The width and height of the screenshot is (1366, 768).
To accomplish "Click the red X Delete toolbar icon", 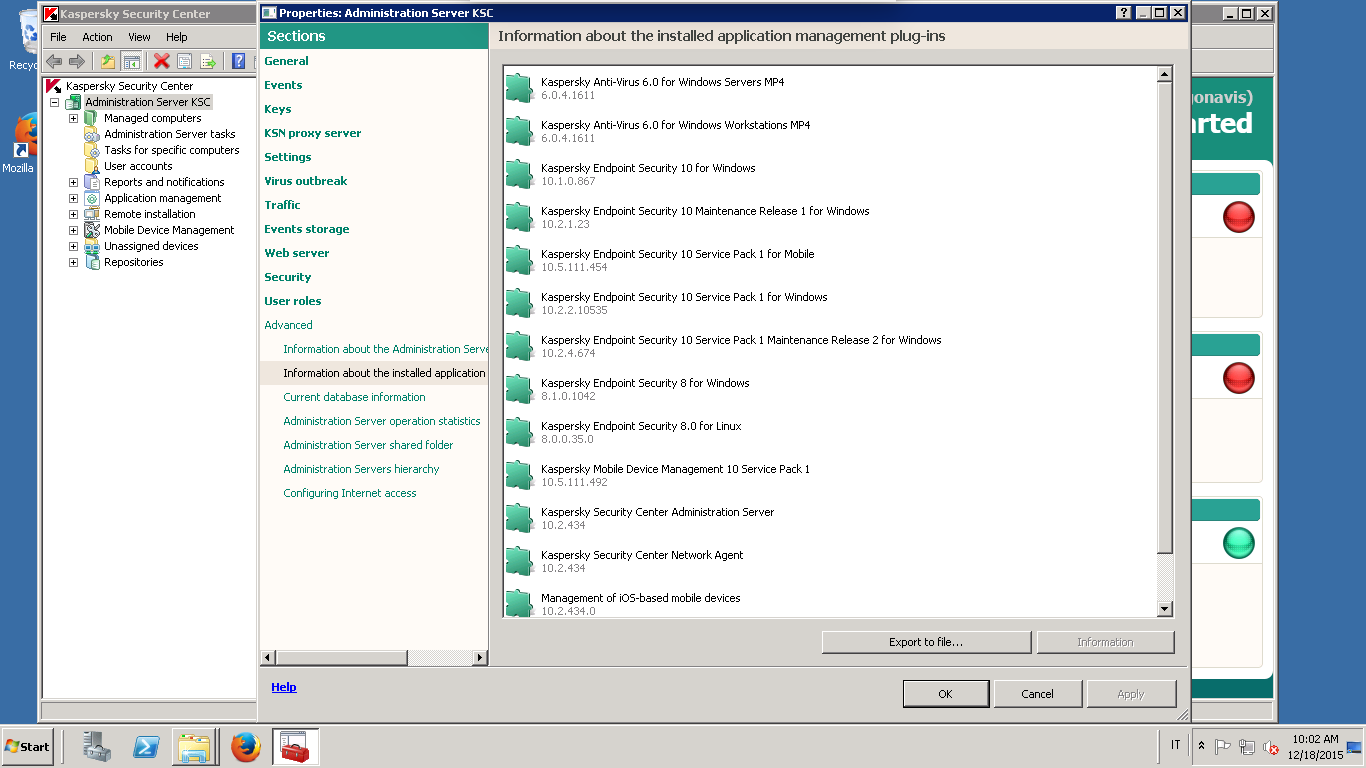I will (x=161, y=61).
